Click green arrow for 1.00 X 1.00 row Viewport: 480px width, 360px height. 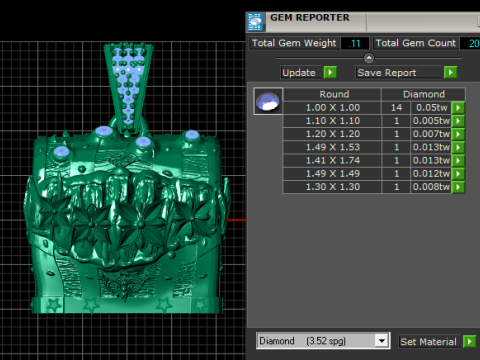tap(458, 108)
